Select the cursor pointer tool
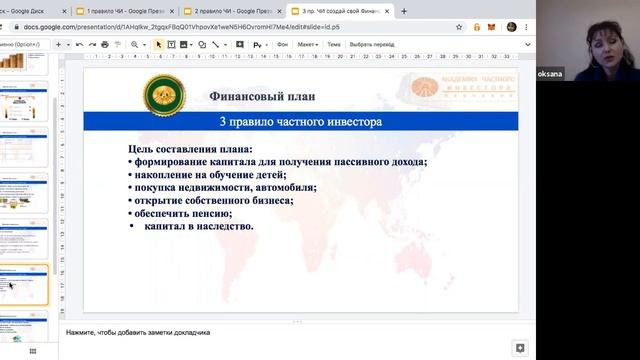Screen dimensions: 640x360 coord(158,44)
